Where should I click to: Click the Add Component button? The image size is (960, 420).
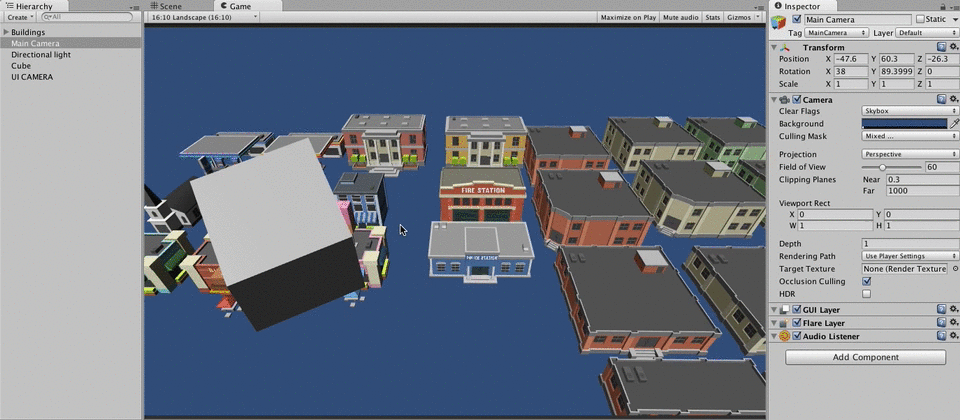pos(865,357)
